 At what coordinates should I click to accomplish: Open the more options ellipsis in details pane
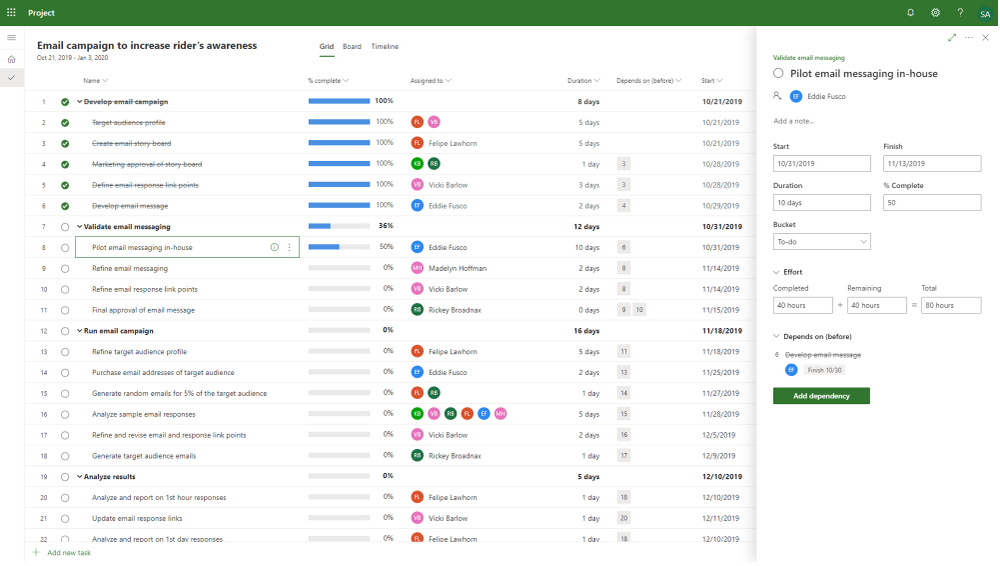[x=969, y=38]
